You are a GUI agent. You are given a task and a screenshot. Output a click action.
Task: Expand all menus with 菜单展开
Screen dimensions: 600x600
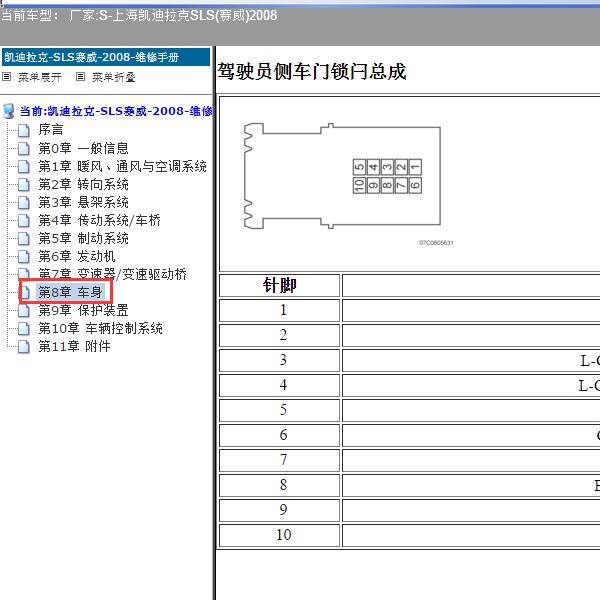[x=40, y=77]
